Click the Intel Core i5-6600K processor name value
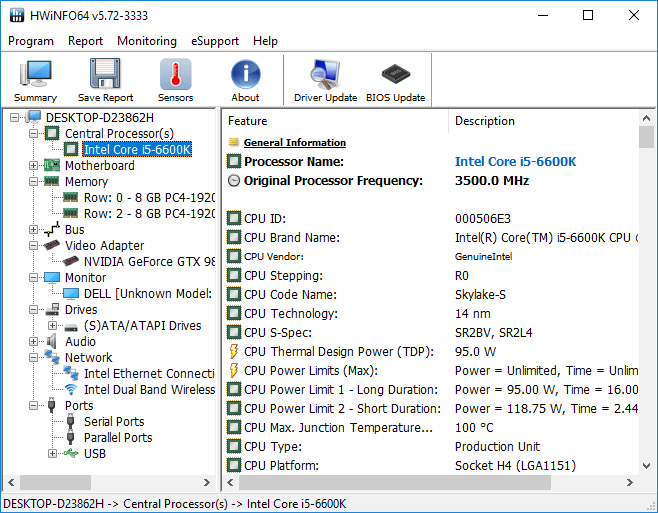This screenshot has width=658, height=513. click(x=515, y=161)
